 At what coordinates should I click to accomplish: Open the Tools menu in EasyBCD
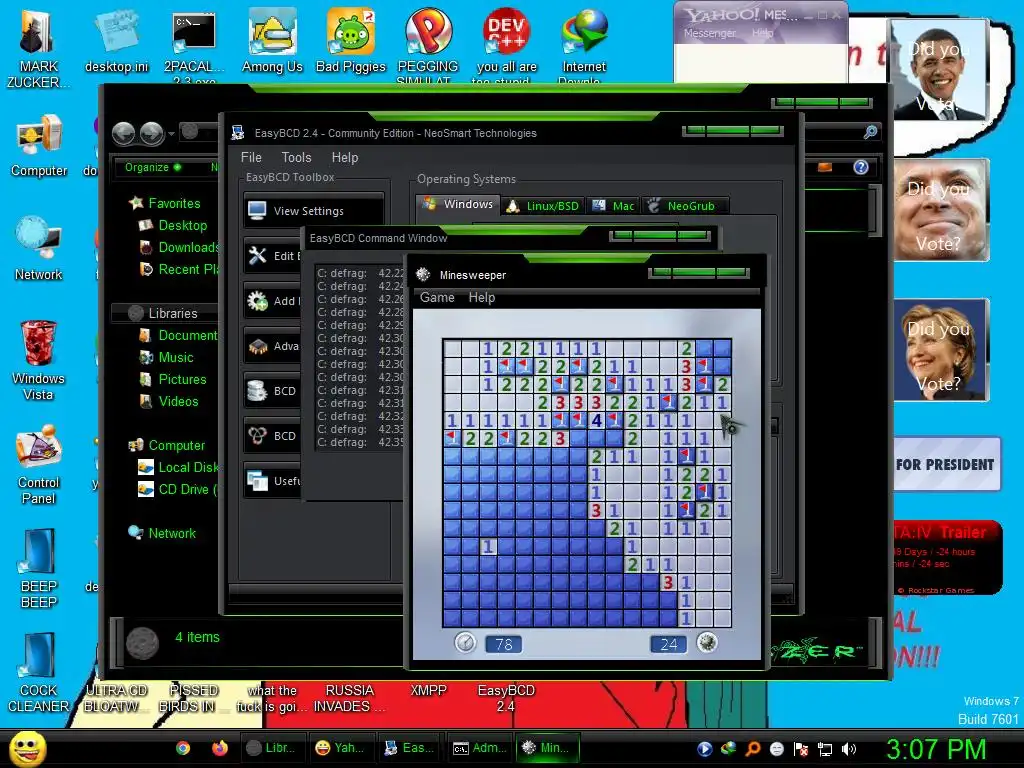pos(296,157)
